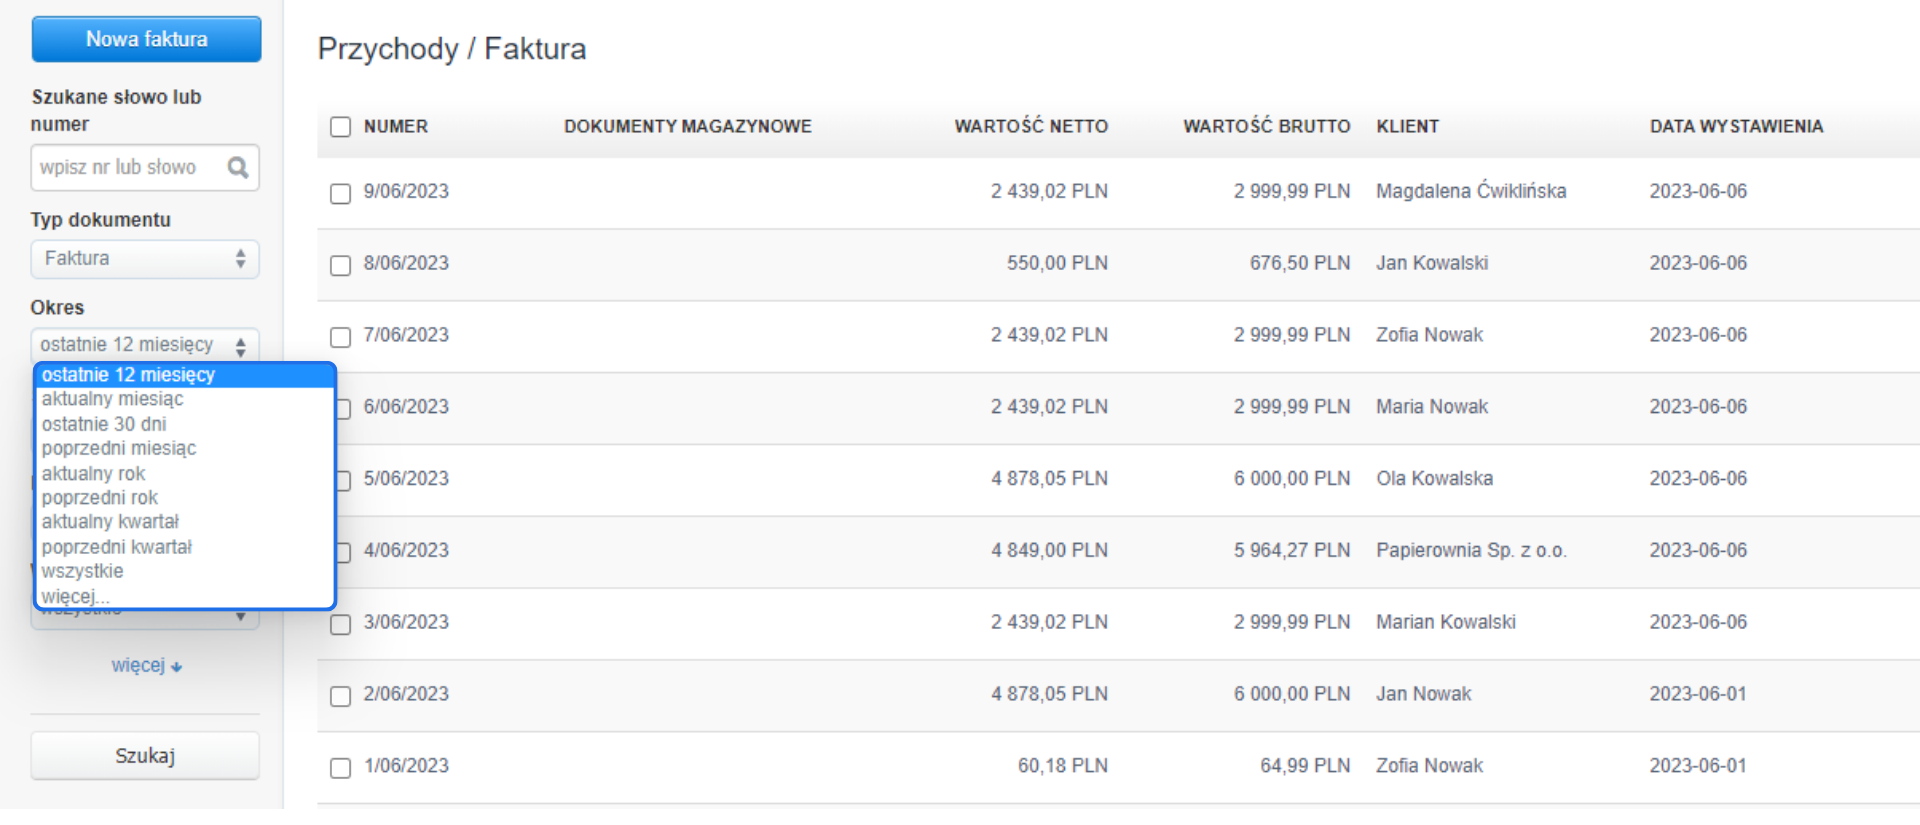The height and width of the screenshot is (825, 1920).
Task: Open invoice number 7/06/2023
Action: pyautogui.click(x=406, y=335)
